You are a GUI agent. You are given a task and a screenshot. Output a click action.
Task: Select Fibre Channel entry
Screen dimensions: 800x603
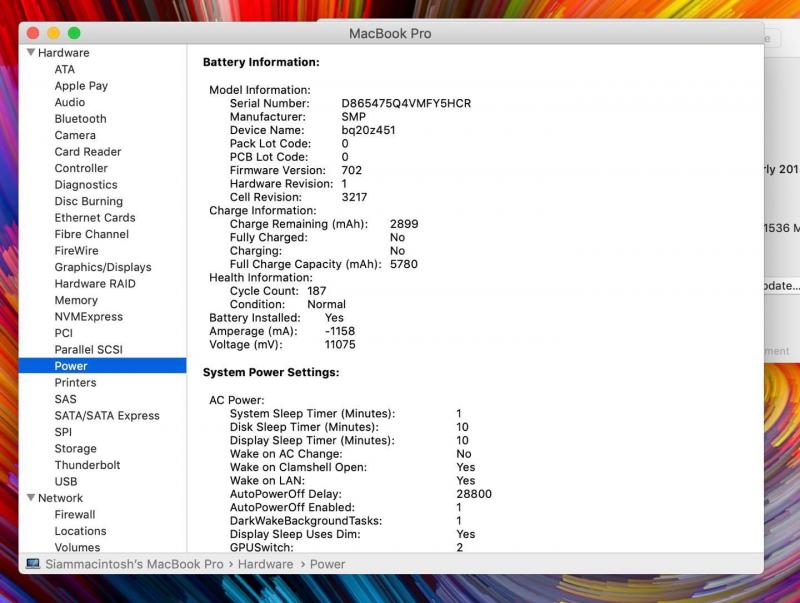click(x=92, y=234)
